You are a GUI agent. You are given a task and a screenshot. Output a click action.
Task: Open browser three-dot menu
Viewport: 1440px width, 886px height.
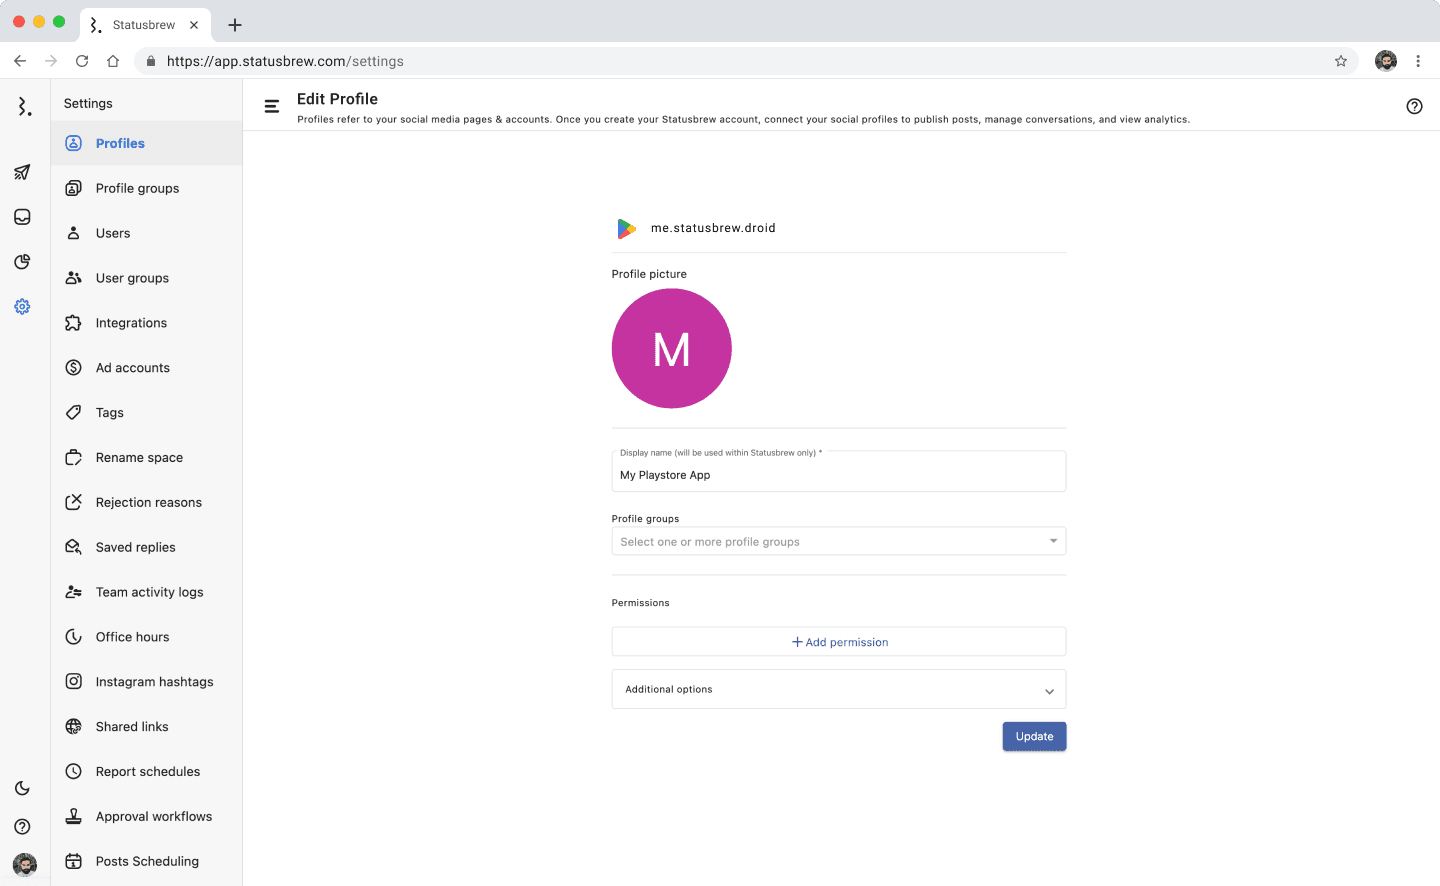click(x=1418, y=61)
